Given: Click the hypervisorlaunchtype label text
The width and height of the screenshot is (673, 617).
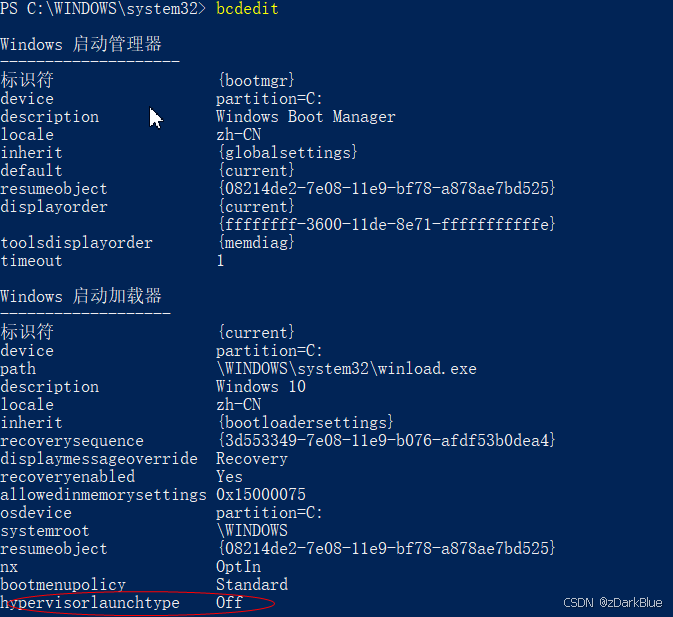Looking at the screenshot, I should pyautogui.click(x=90, y=603).
